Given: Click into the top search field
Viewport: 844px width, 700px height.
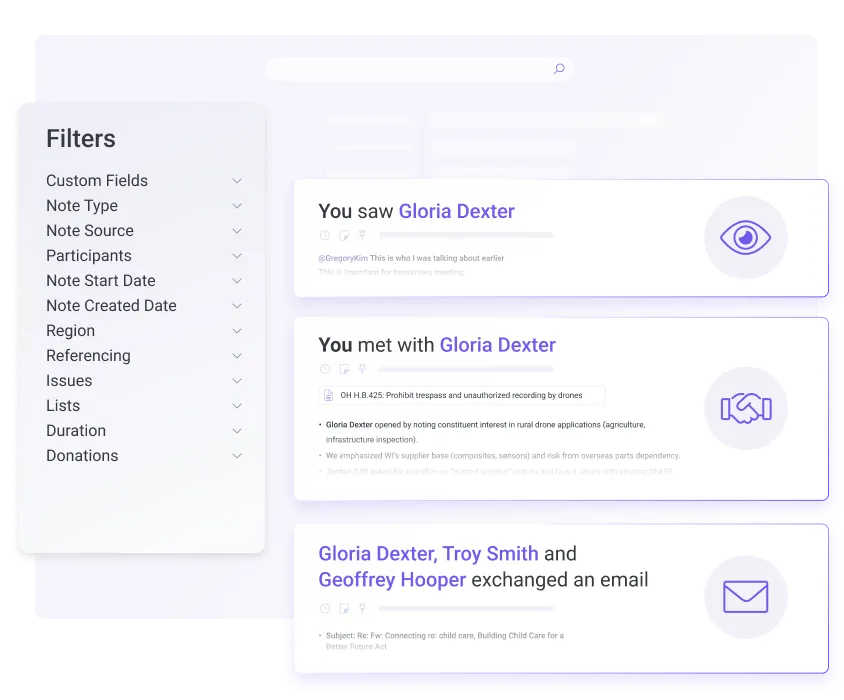Looking at the screenshot, I should pyautogui.click(x=410, y=69).
